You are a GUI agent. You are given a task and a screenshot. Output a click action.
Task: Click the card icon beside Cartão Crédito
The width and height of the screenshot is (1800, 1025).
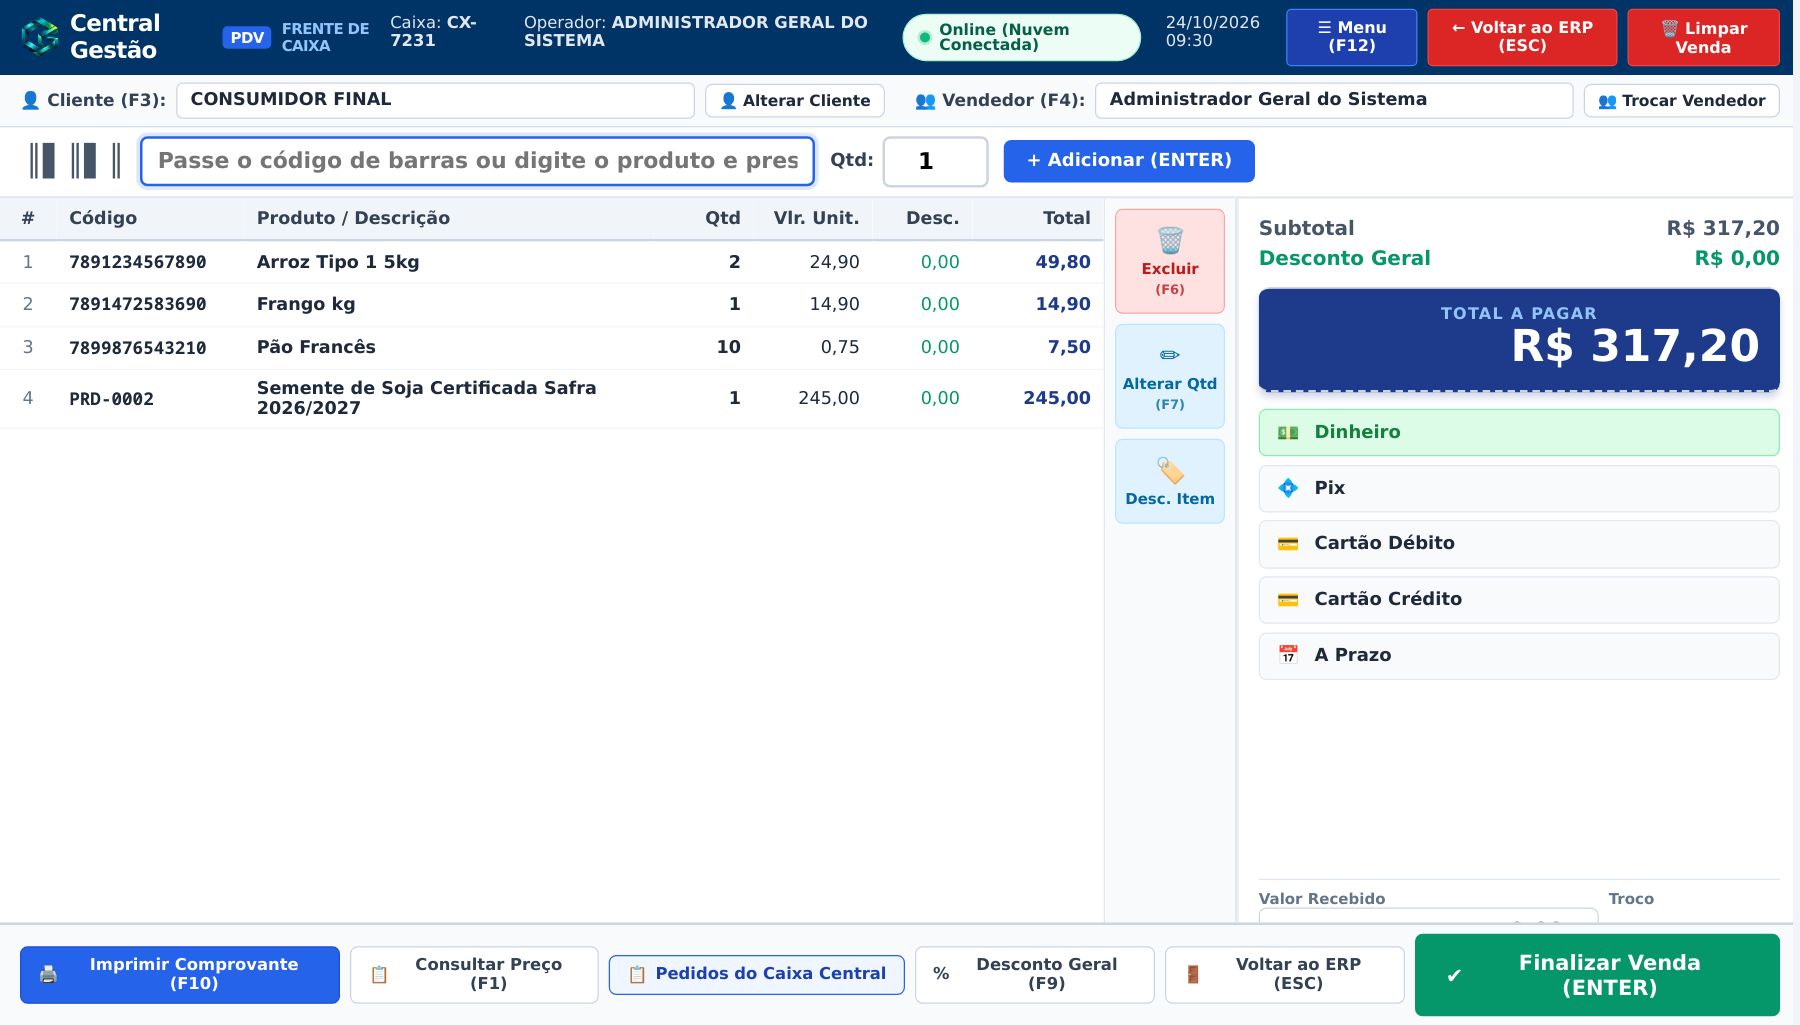coord(1288,599)
